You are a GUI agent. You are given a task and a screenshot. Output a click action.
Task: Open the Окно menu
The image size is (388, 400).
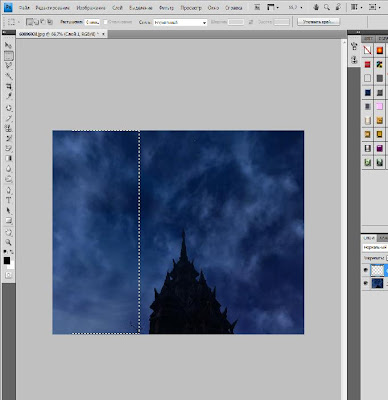coord(213,8)
